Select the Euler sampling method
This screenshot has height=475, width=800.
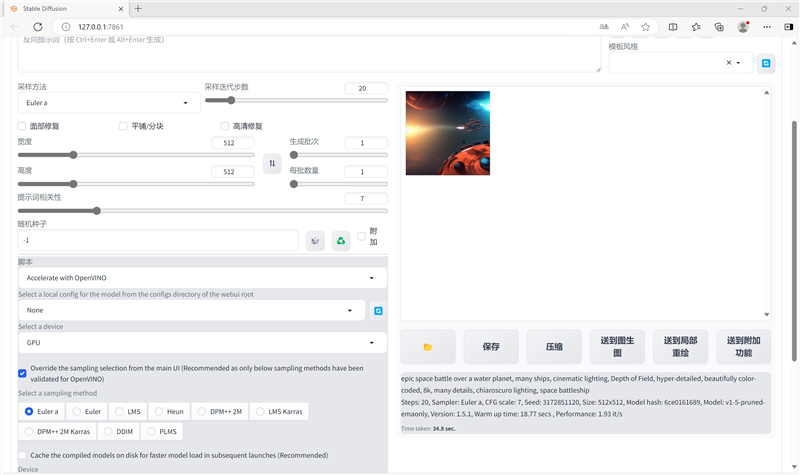pyautogui.click(x=87, y=412)
